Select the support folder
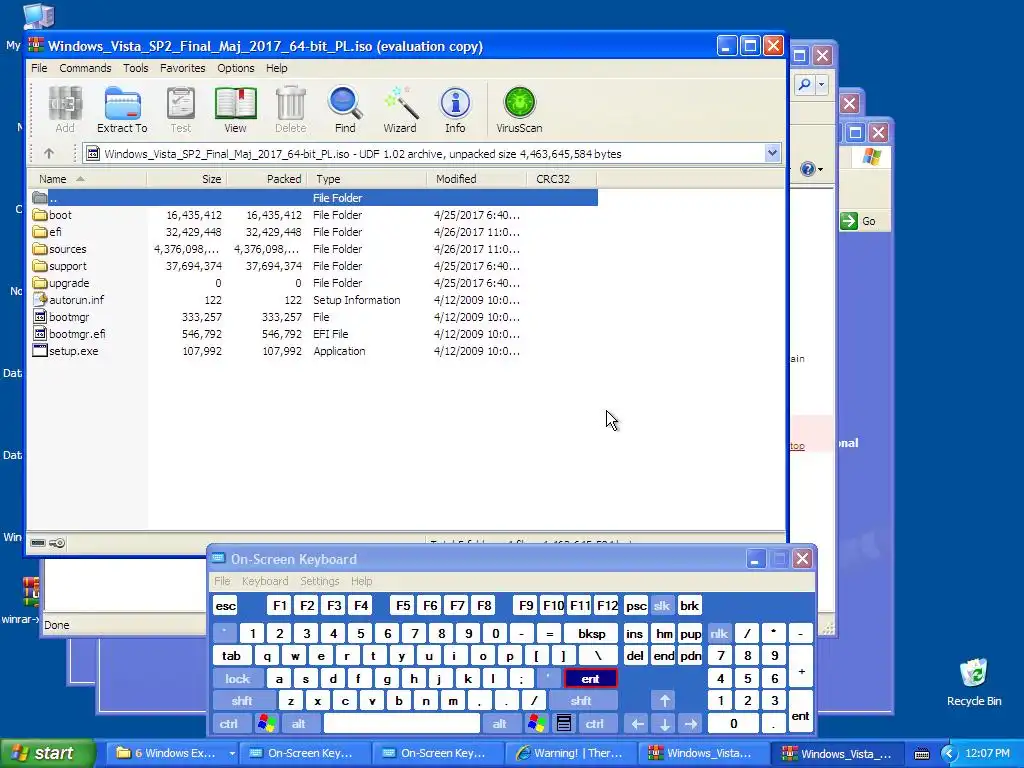Screen dimensions: 1024x768 click(x=59, y=266)
